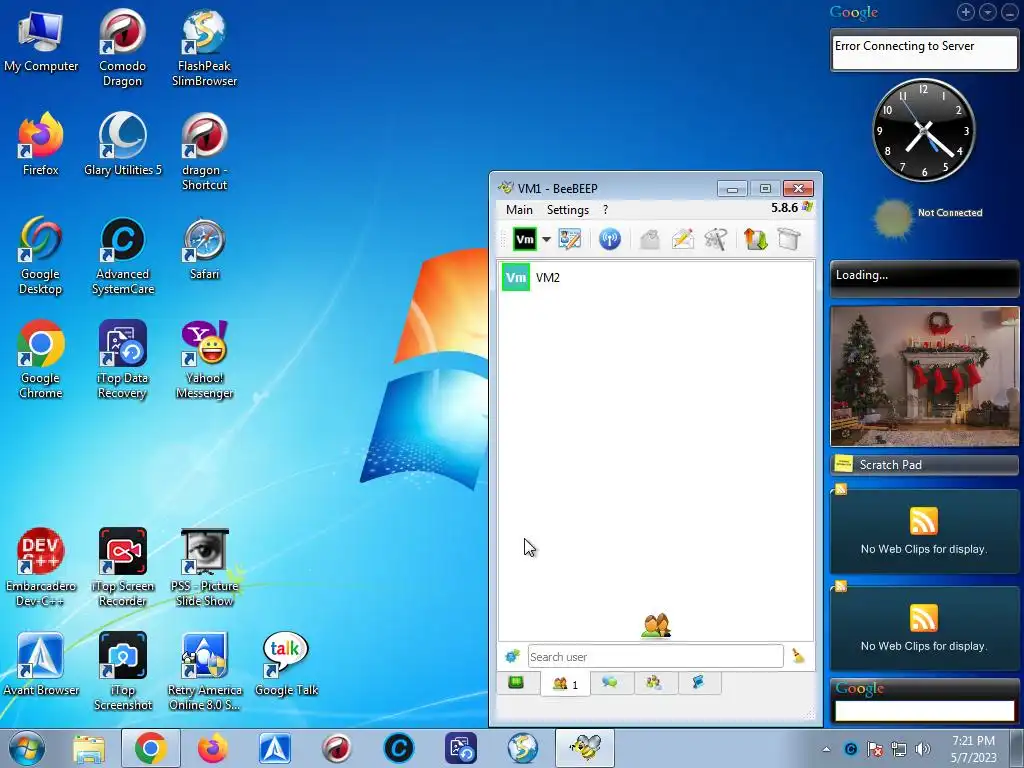Switch to the green home tab in BeeBEEP
The image size is (1024, 768).
pyautogui.click(x=516, y=683)
